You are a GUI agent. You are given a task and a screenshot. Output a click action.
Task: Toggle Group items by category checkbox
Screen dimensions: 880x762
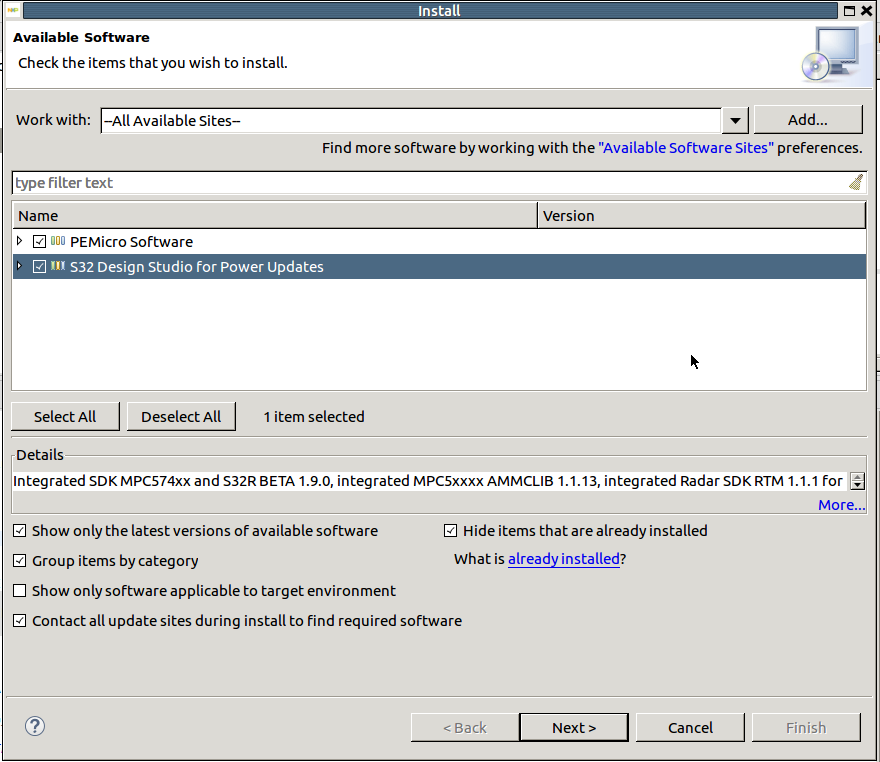pyautogui.click(x=20, y=561)
